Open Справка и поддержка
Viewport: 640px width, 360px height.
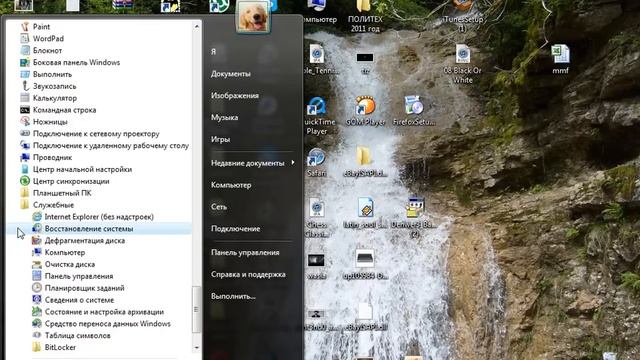click(x=248, y=274)
